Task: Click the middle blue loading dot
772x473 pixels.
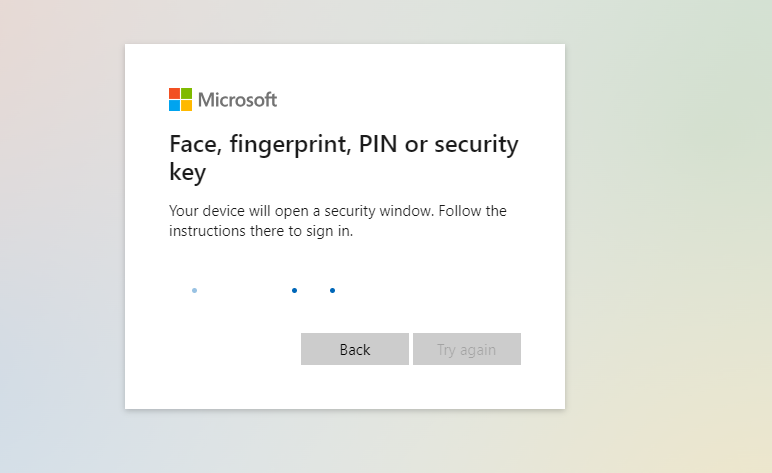Action: coord(294,290)
